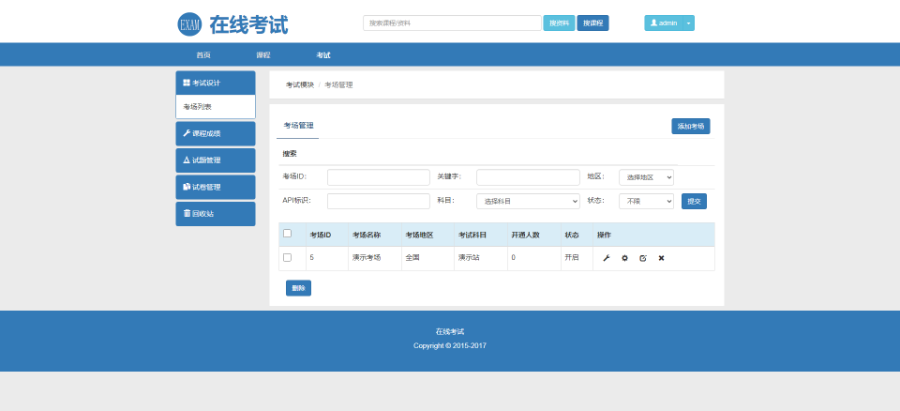The width and height of the screenshot is (900, 411).
Task: Click the 考场管理 breadcrumb text
Action: pos(339,85)
